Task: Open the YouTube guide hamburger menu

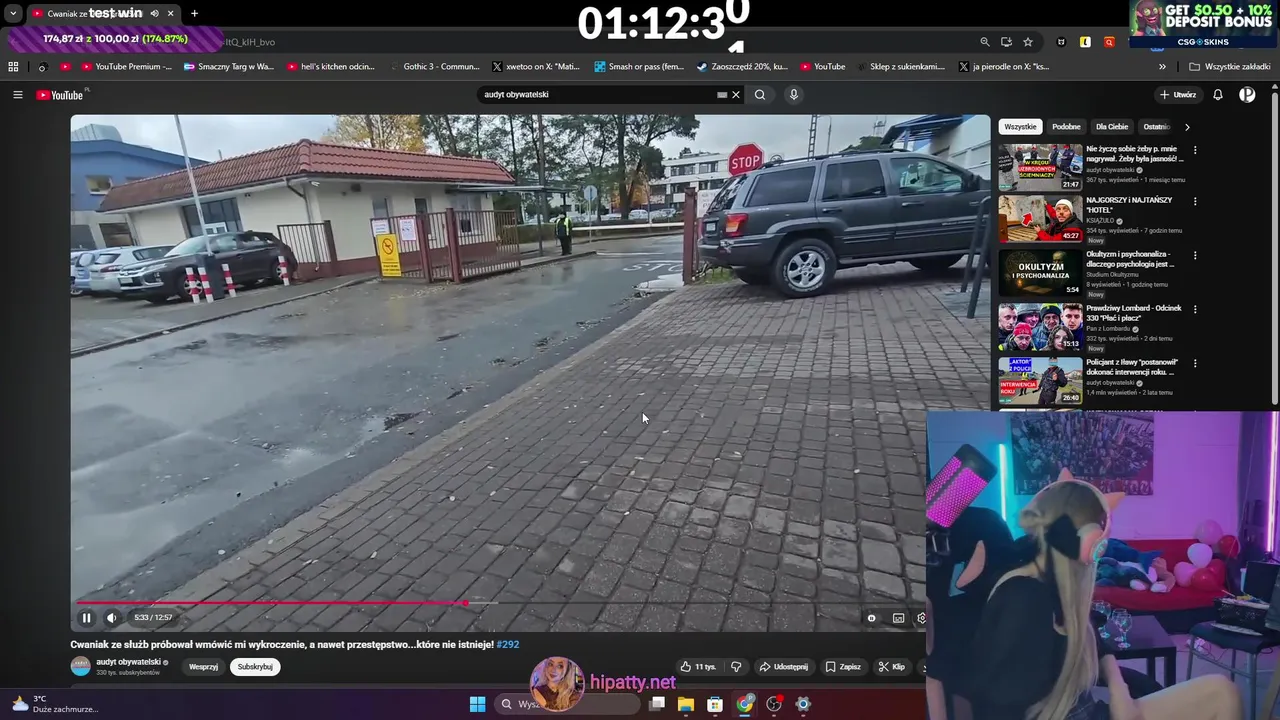Action: [18, 95]
